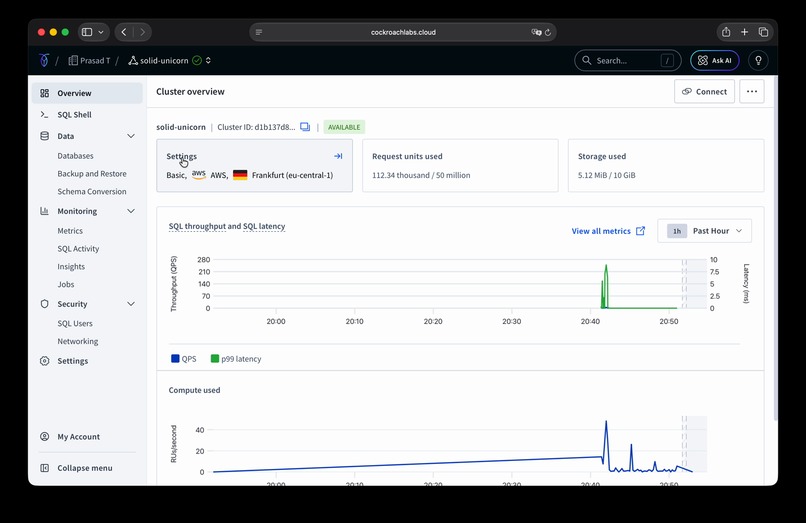Image resolution: width=806 pixels, height=523 pixels.
Task: Open the Prasad T organization breadcrumb
Action: (89, 61)
